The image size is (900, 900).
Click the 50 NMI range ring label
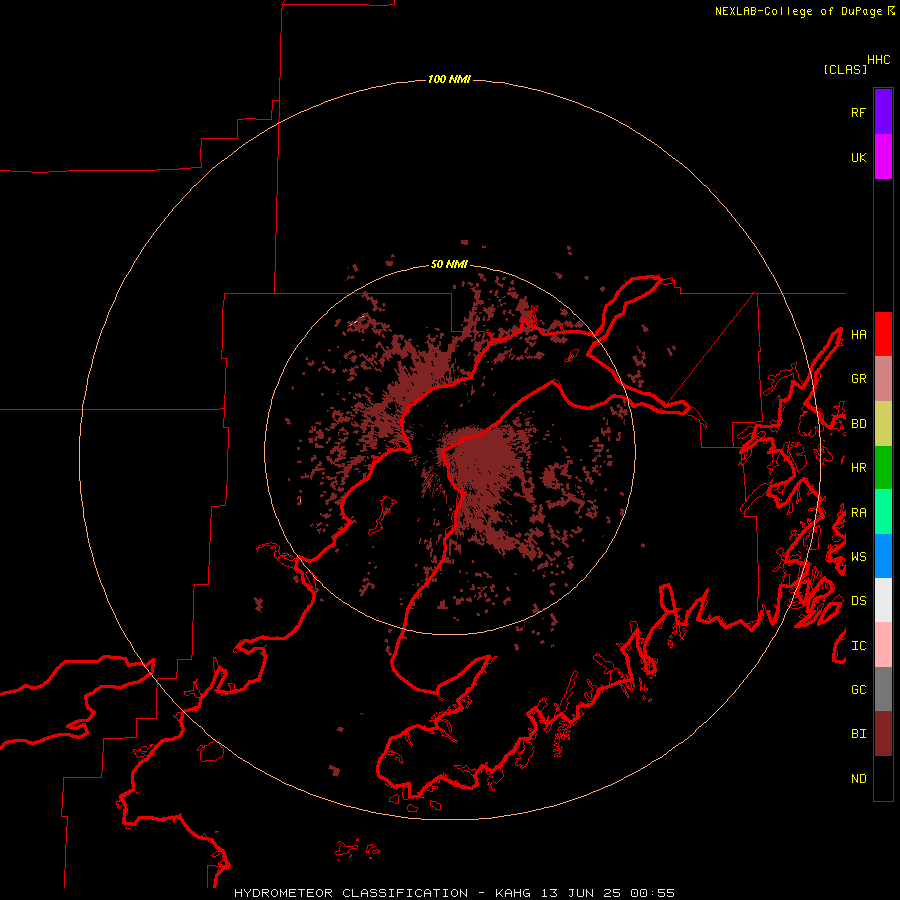[449, 264]
